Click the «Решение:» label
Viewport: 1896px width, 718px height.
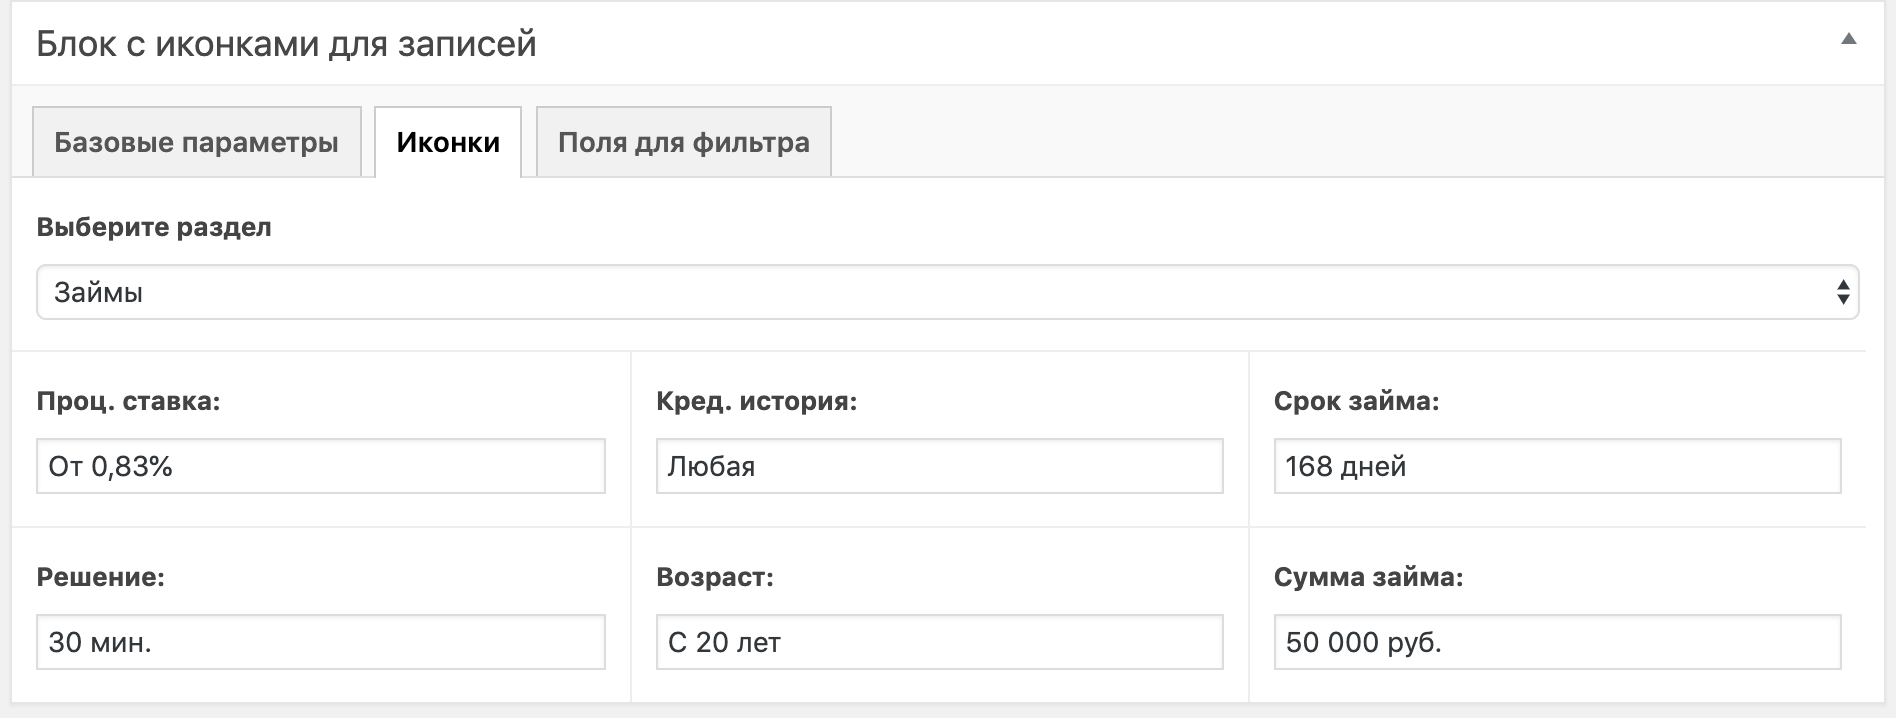100,577
